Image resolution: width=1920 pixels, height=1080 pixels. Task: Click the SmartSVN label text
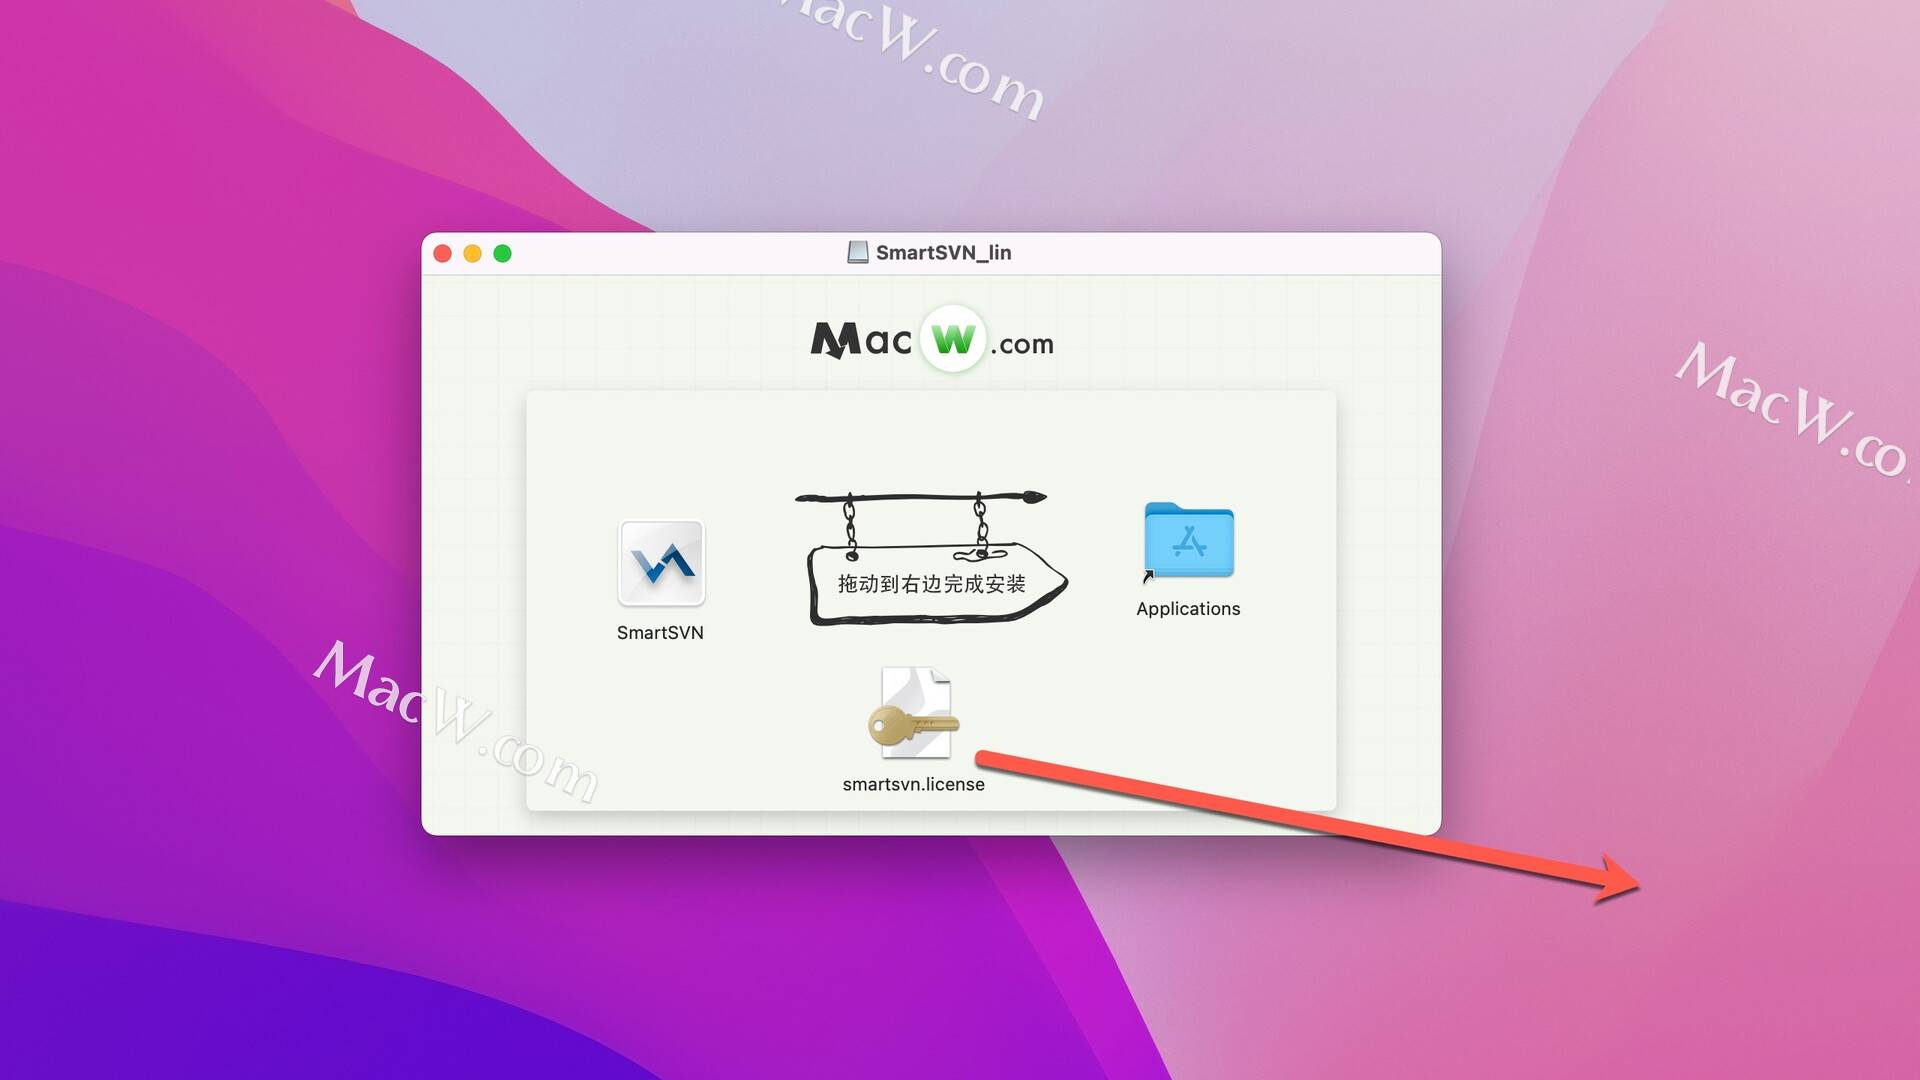[661, 630]
